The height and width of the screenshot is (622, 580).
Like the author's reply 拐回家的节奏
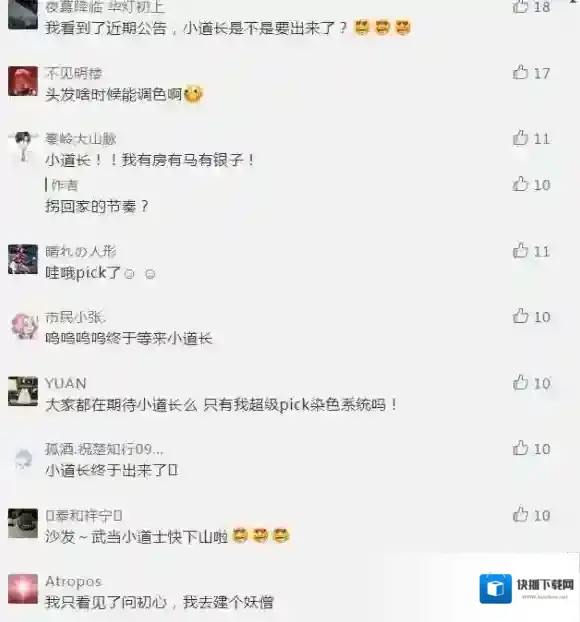coord(520,184)
